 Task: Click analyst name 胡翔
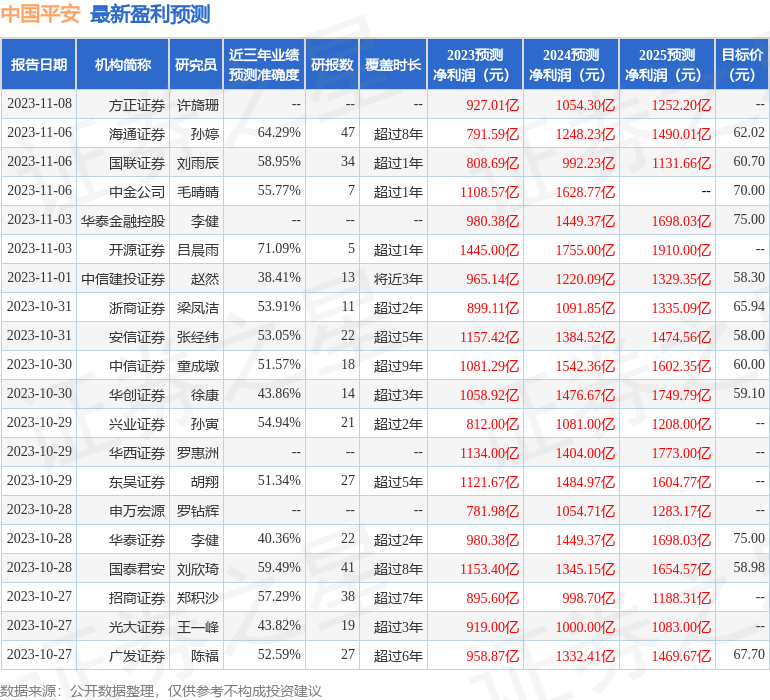point(205,482)
